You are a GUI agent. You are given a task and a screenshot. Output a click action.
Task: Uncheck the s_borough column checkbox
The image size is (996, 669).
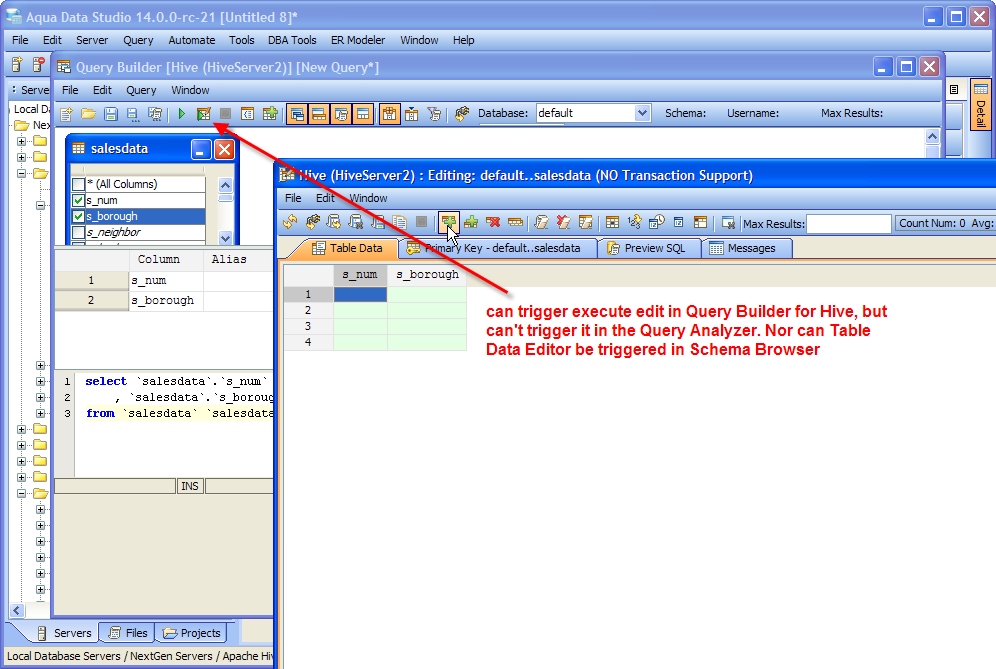(x=79, y=216)
